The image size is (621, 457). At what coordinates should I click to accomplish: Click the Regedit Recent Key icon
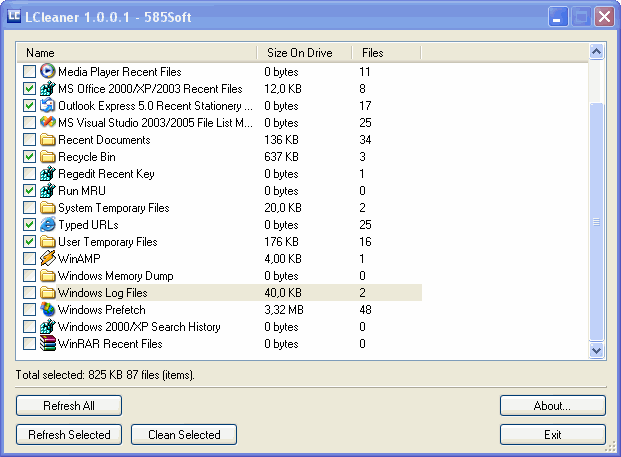click(x=48, y=173)
